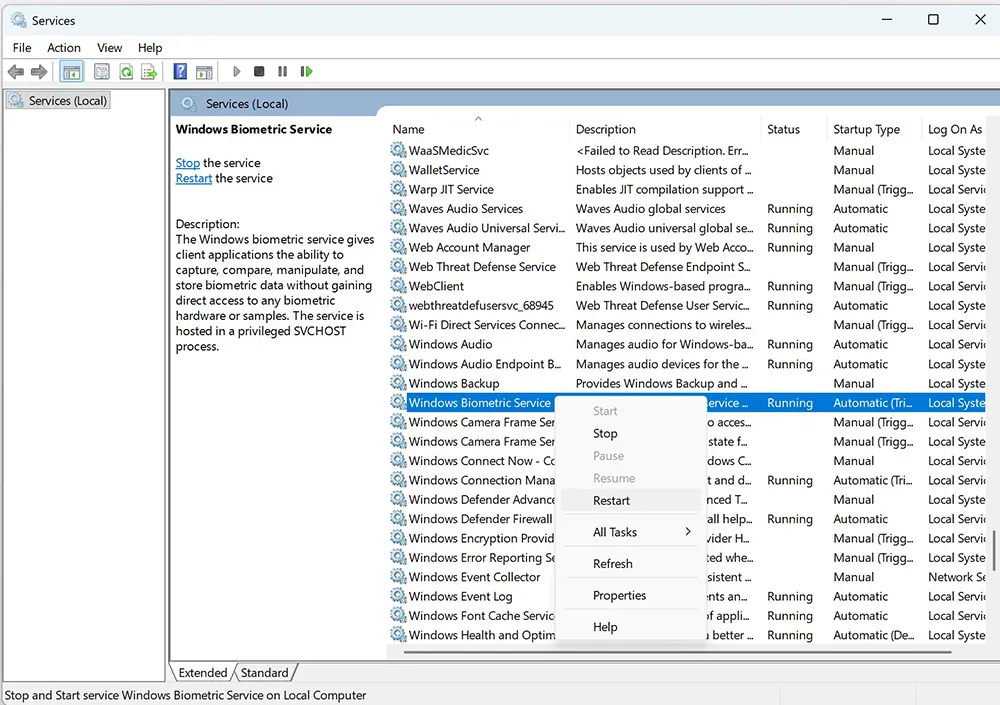Image resolution: width=1000 pixels, height=705 pixels.
Task: Click the Stop hyperlink in the left pane
Action: point(188,162)
